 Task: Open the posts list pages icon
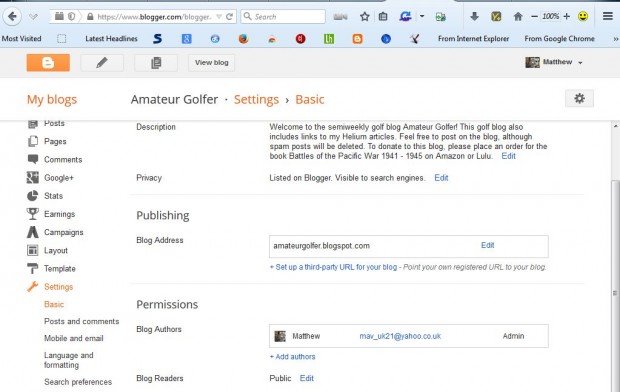[x=156, y=62]
